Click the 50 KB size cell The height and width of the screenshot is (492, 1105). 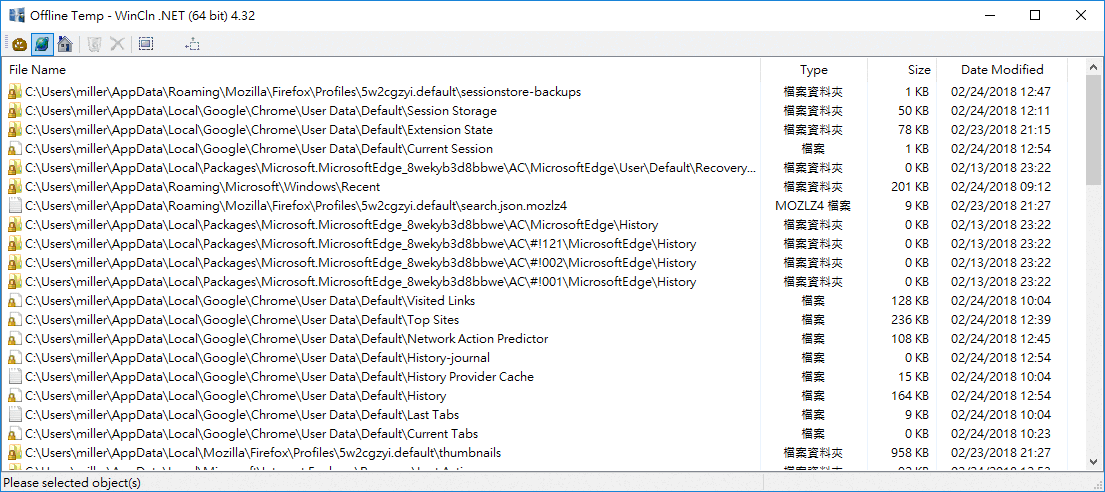(914, 111)
